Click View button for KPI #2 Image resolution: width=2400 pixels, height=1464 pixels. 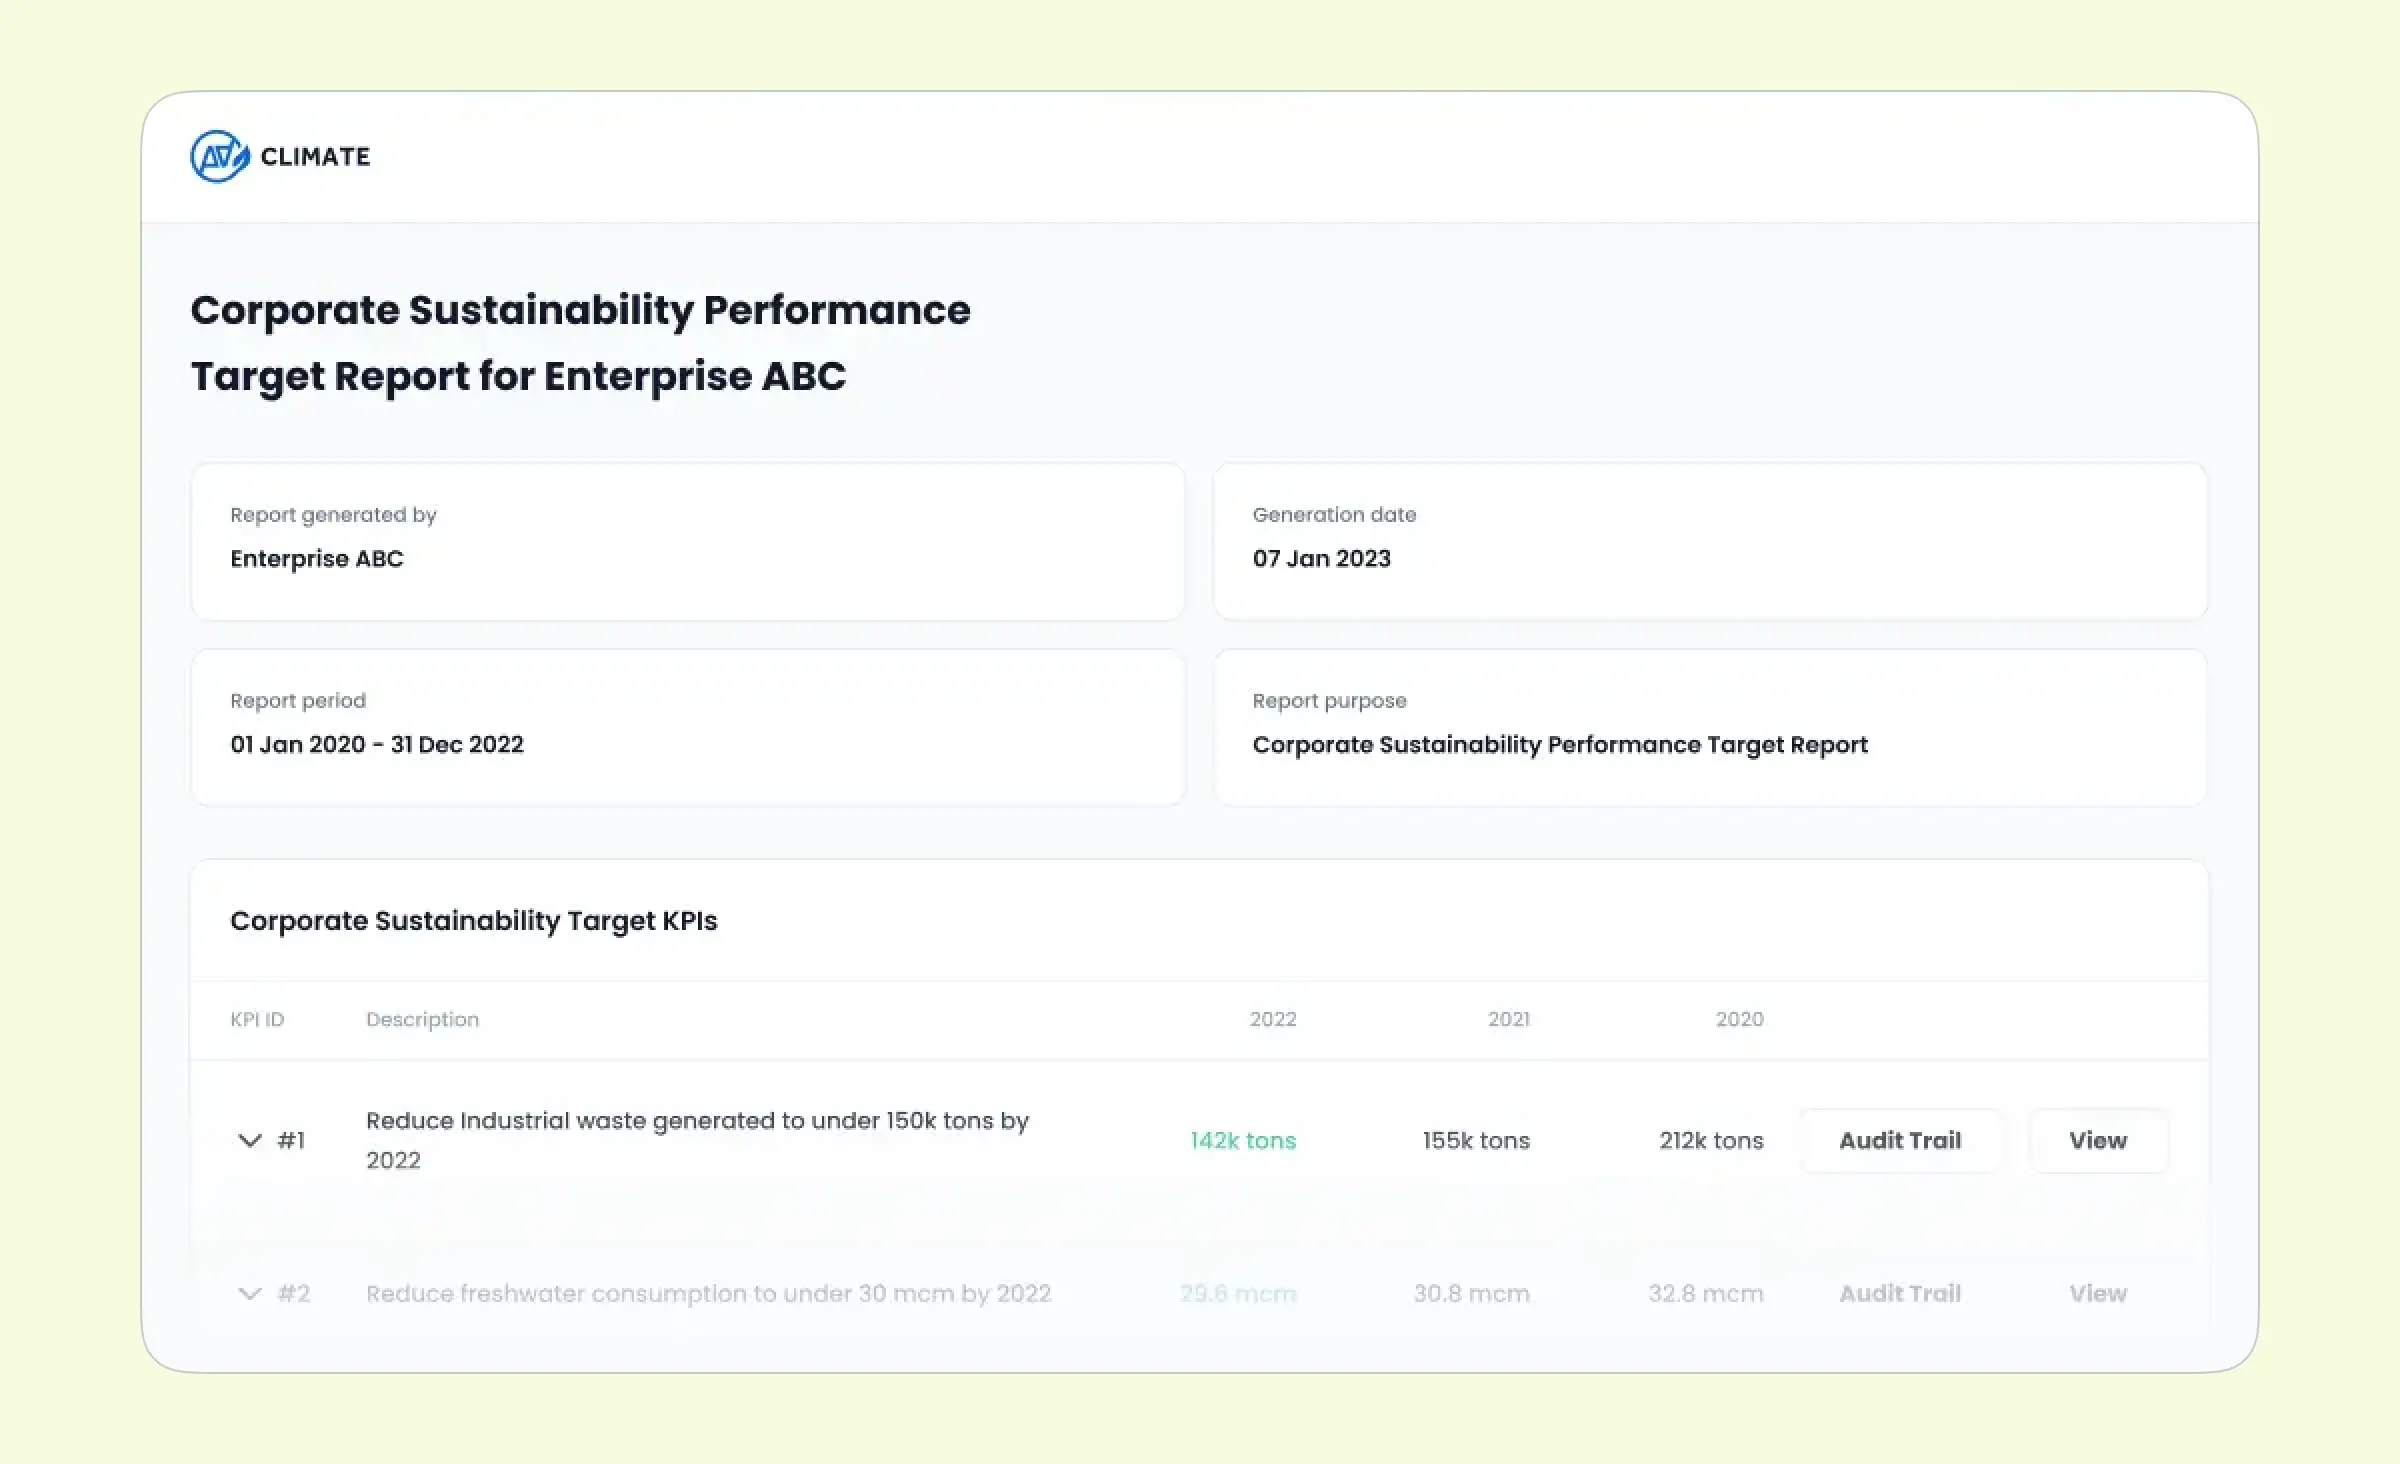(x=2098, y=1293)
